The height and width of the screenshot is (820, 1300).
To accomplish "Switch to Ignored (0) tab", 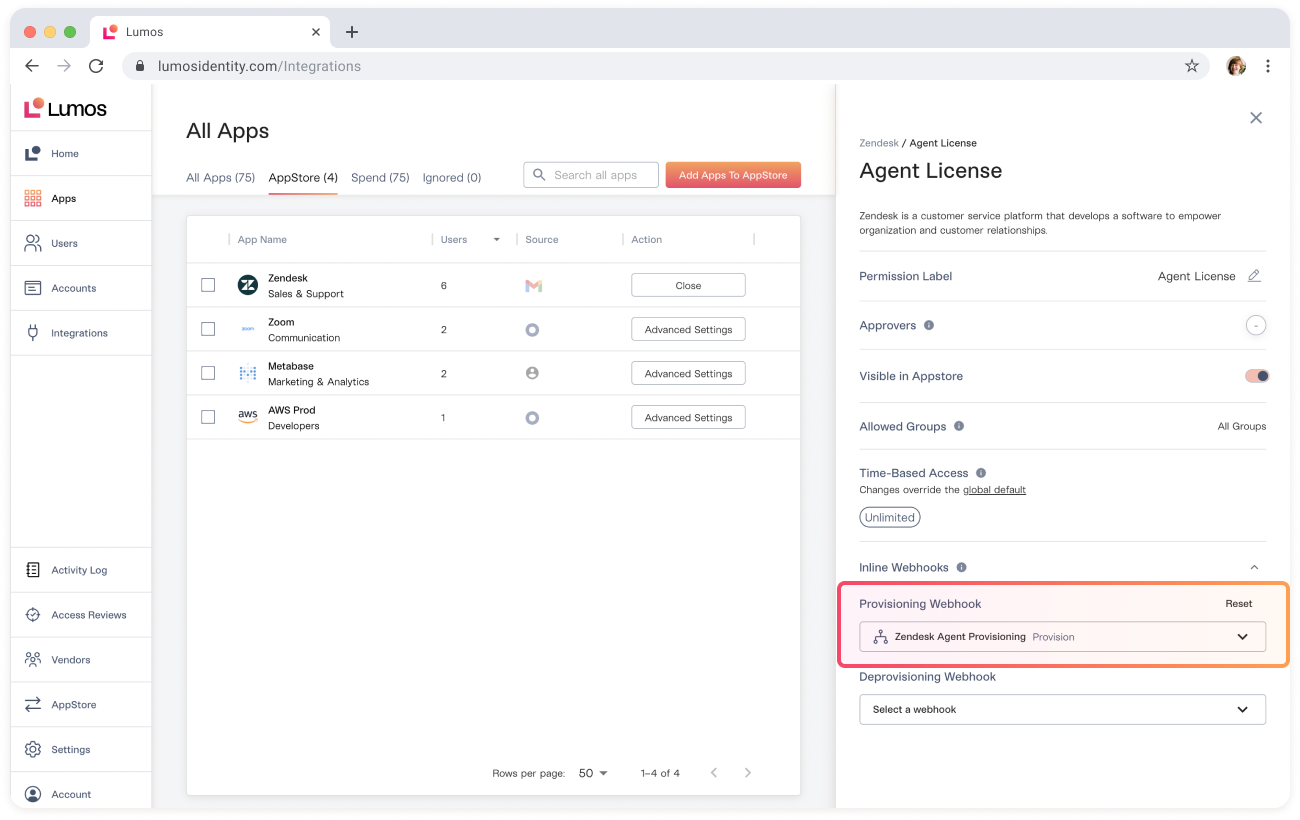I will coord(452,178).
